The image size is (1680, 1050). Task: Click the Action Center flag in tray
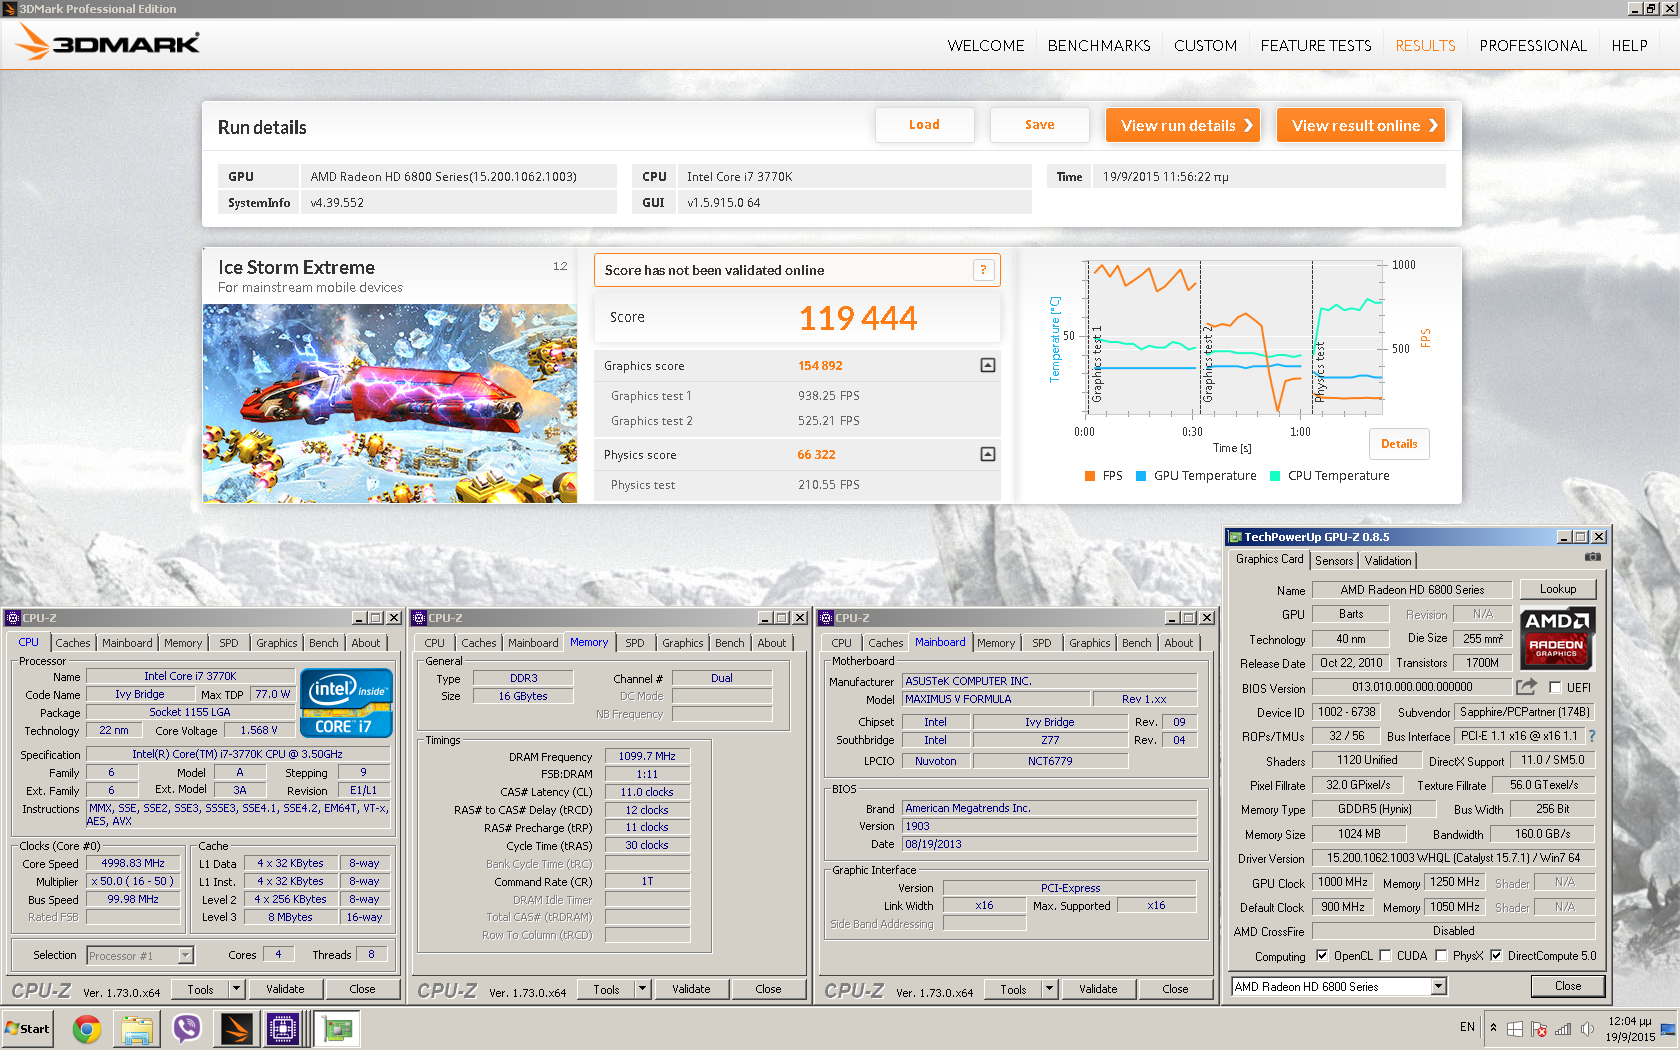[1539, 1029]
